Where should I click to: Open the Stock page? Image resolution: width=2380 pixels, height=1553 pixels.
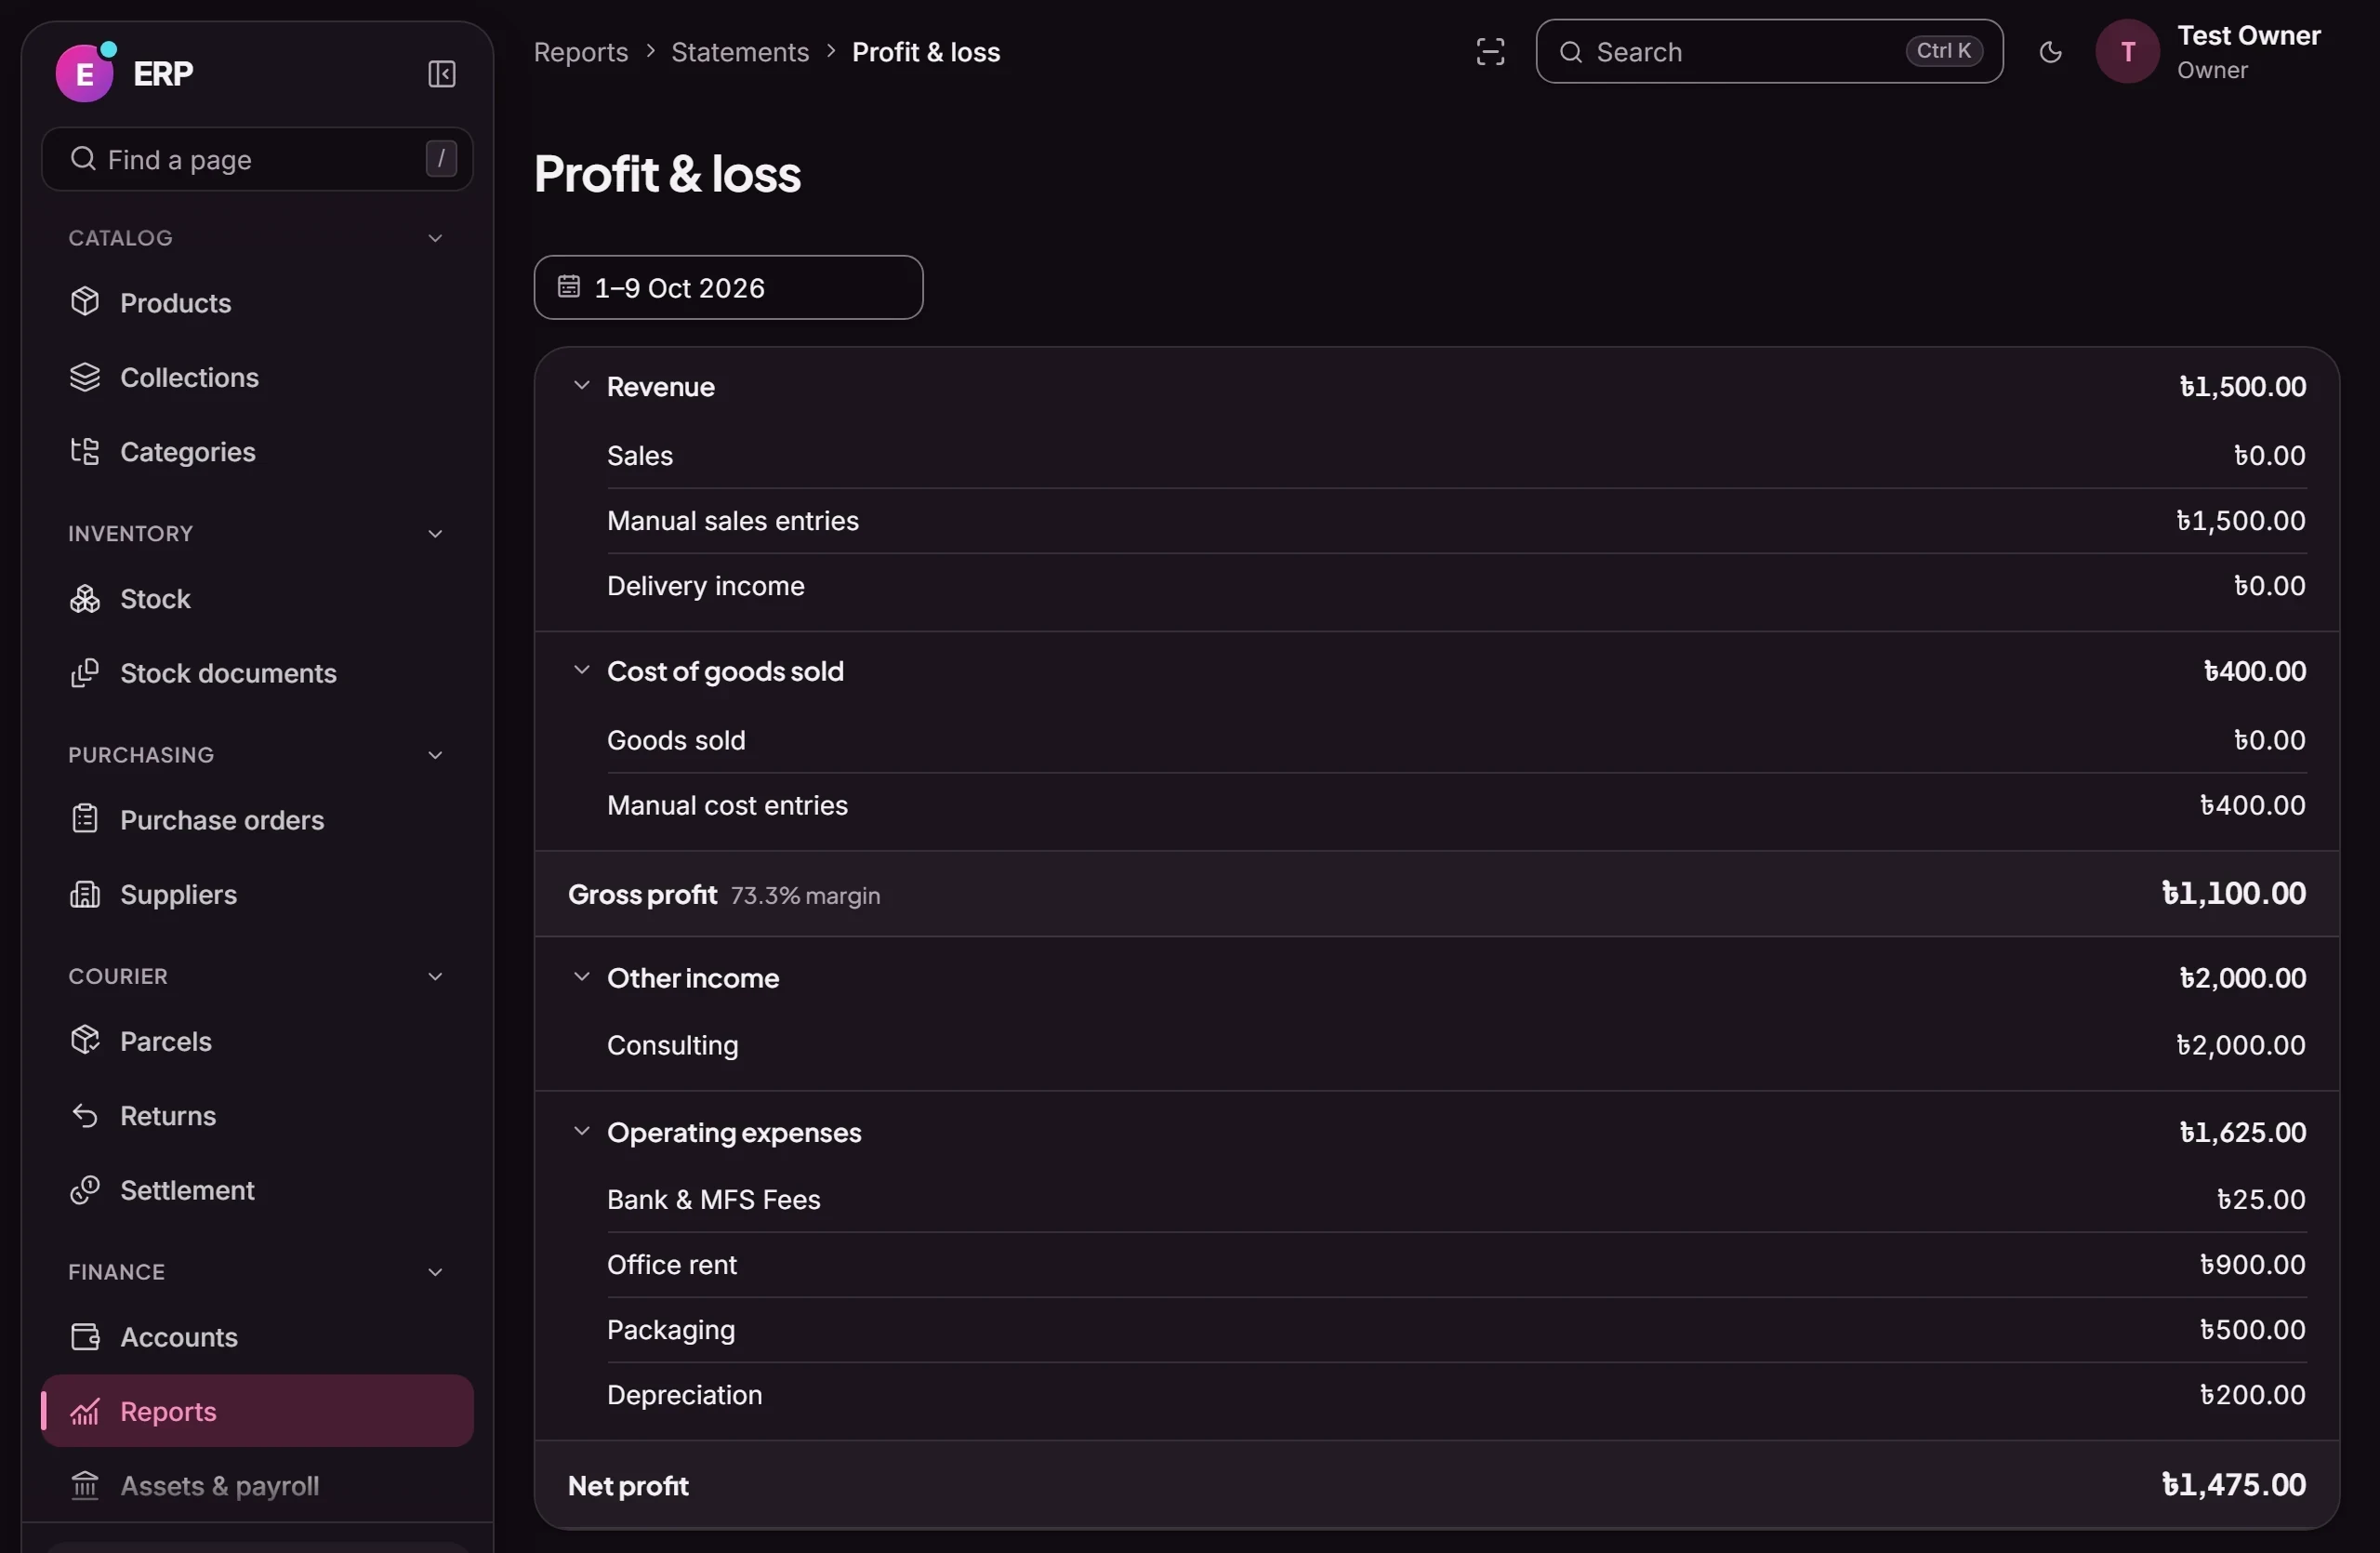click(x=257, y=599)
